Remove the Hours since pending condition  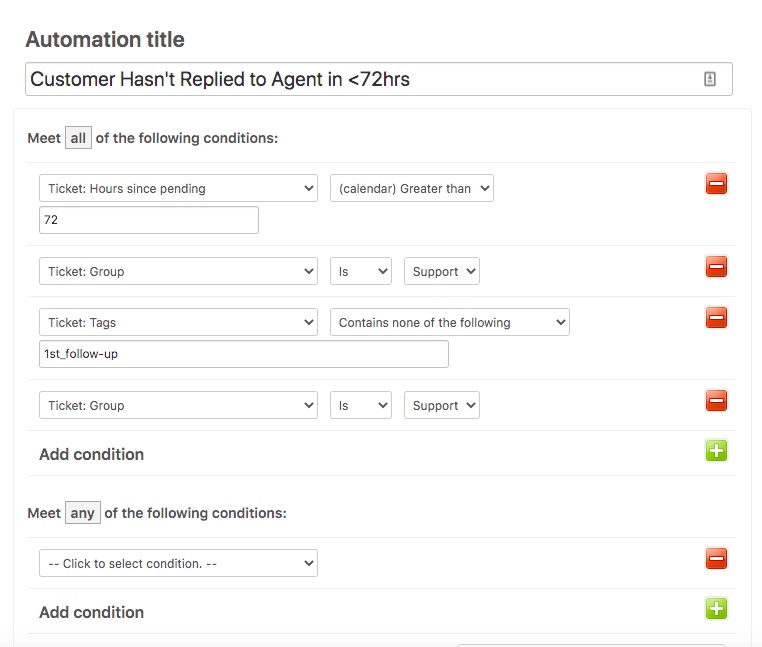tap(716, 184)
